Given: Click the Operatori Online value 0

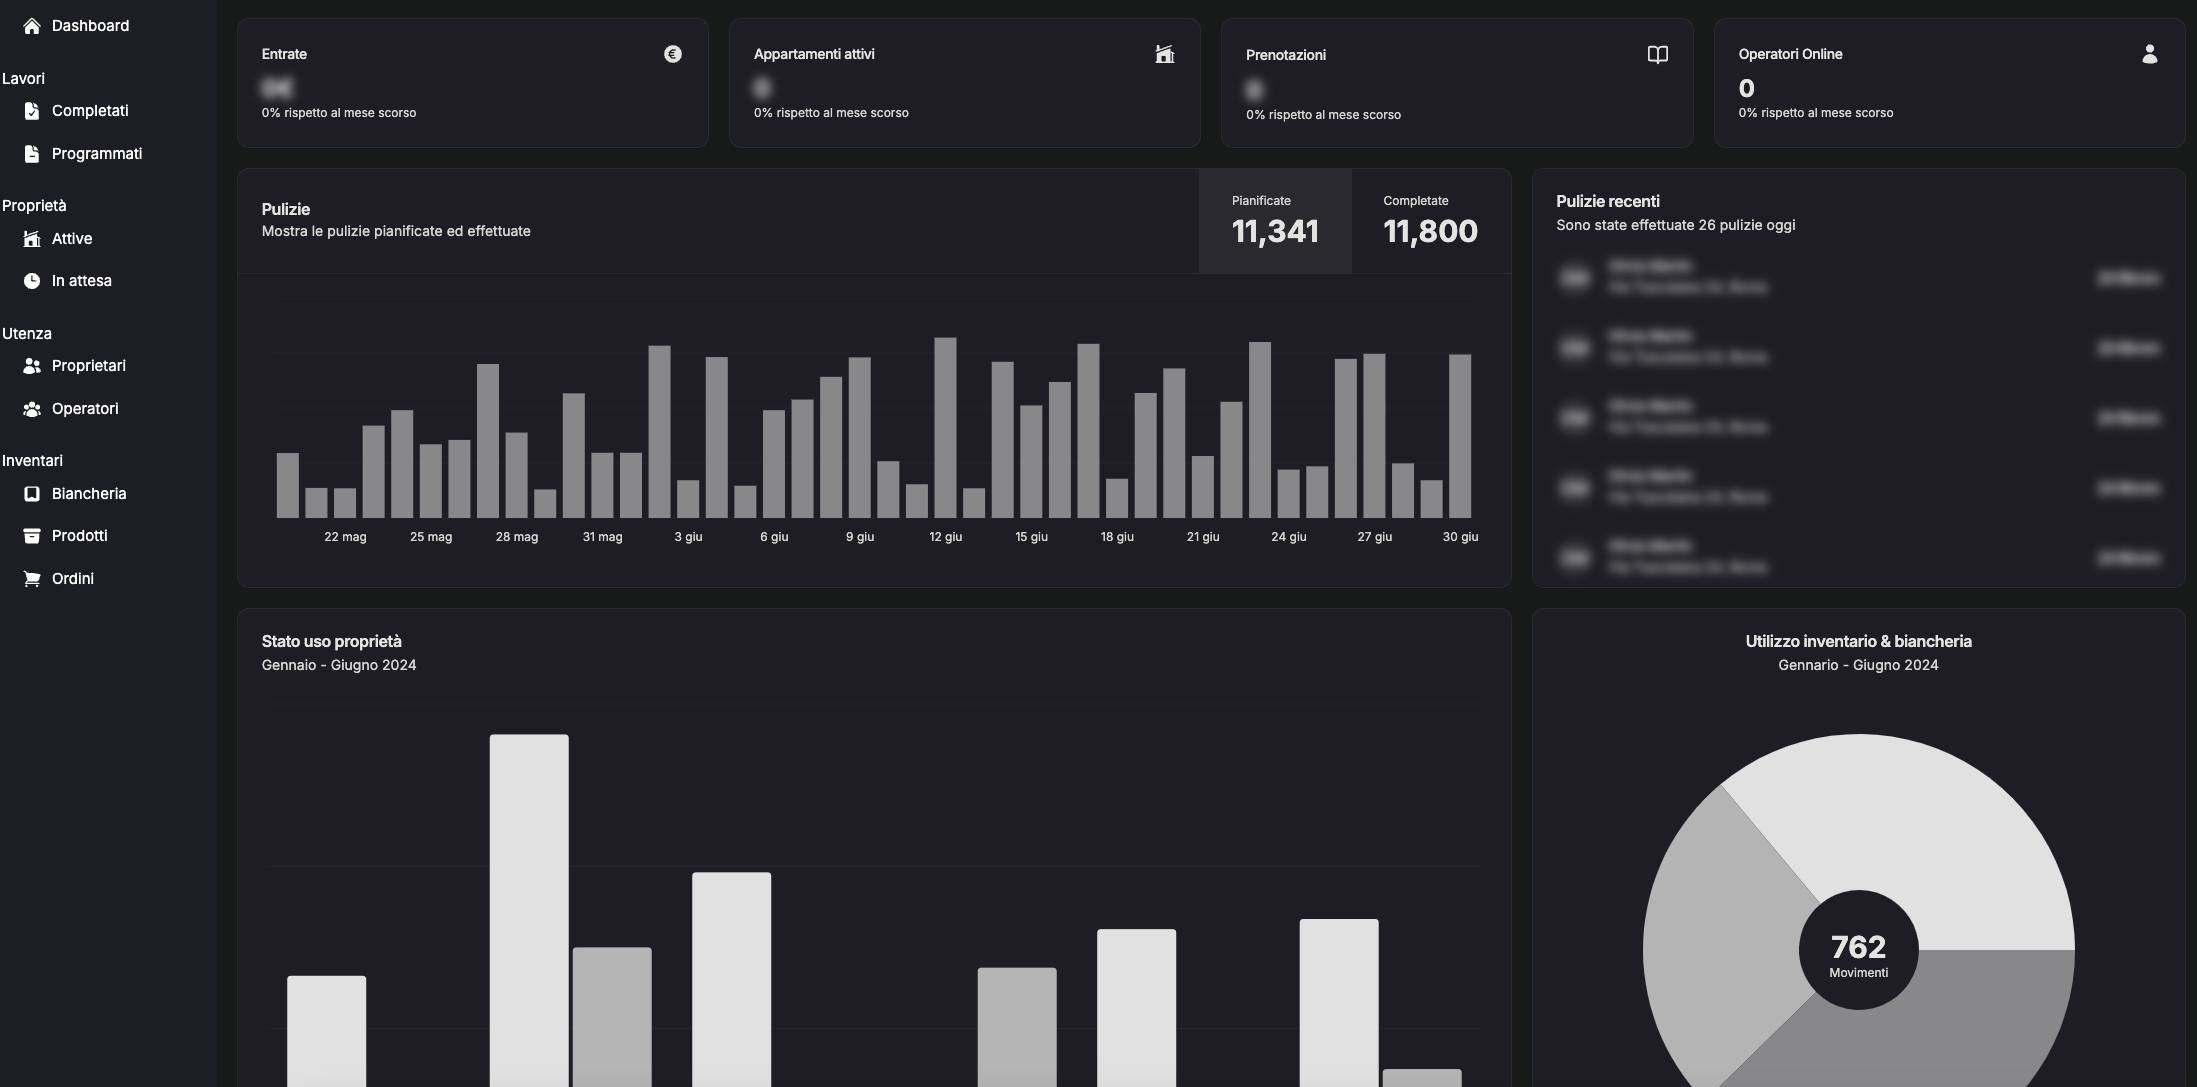Looking at the screenshot, I should pyautogui.click(x=1746, y=89).
